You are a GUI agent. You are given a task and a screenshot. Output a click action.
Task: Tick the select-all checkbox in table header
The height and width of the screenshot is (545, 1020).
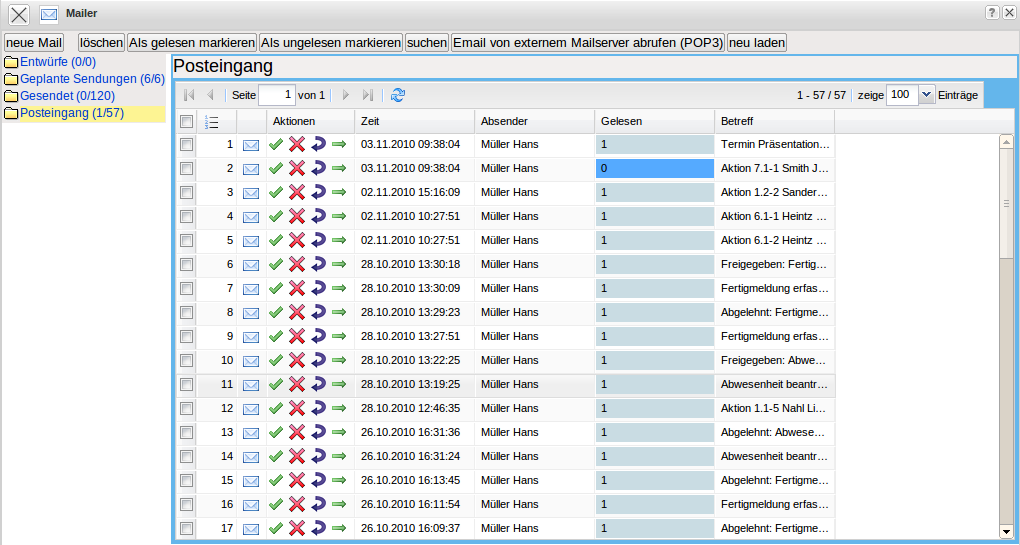pos(186,121)
